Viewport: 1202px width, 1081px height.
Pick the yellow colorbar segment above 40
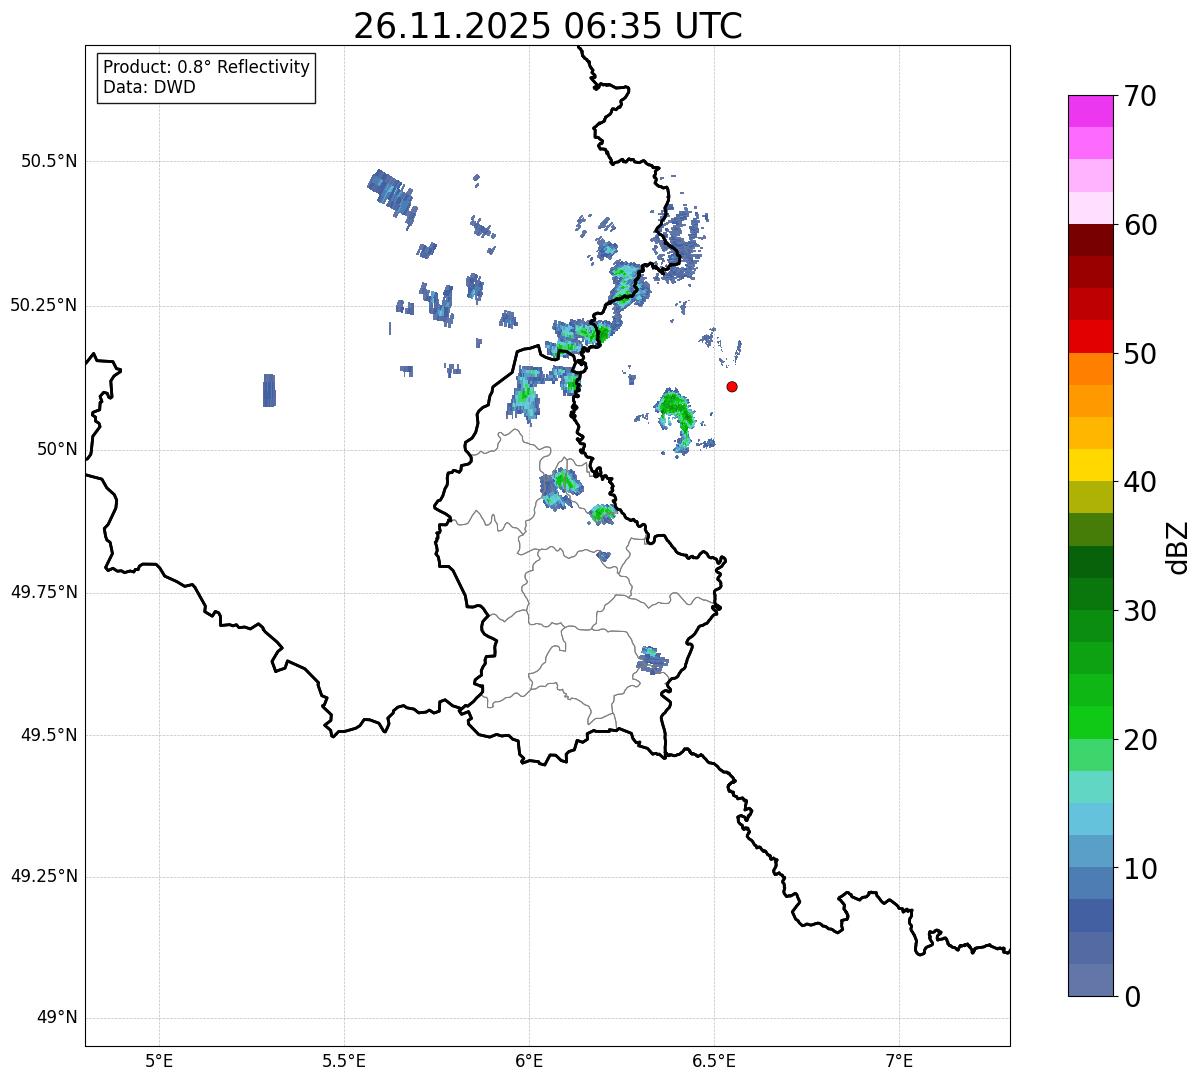[1091, 465]
